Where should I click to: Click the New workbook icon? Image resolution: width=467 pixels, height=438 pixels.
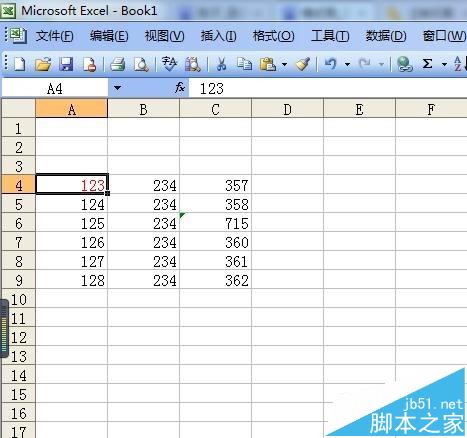[19, 64]
